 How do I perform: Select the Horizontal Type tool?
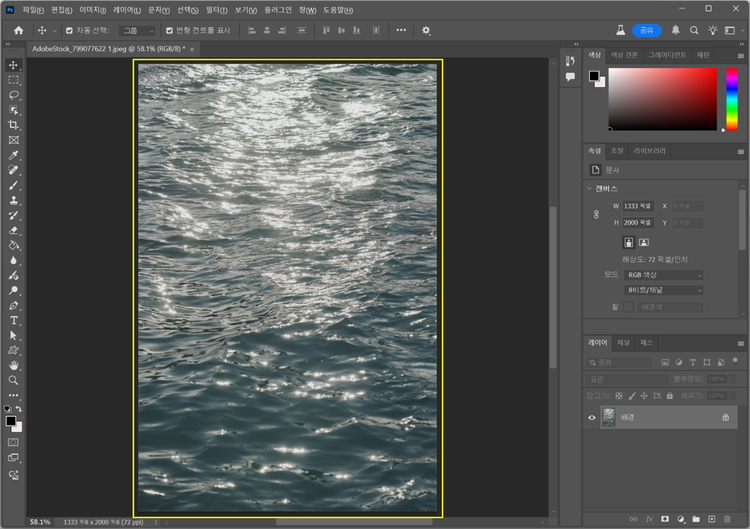(x=14, y=320)
